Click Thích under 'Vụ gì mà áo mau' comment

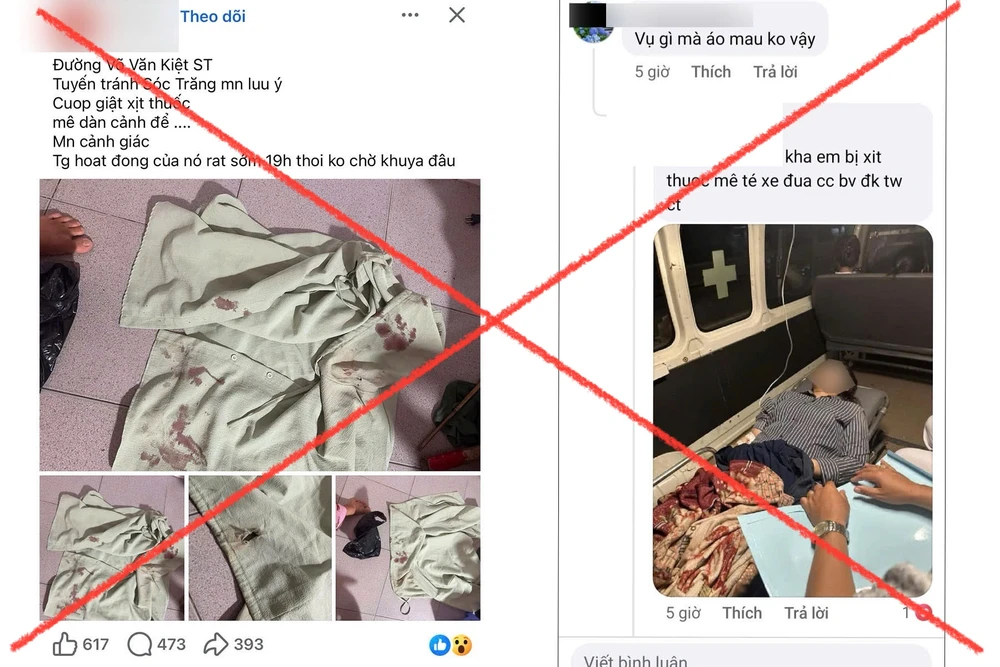tap(711, 71)
